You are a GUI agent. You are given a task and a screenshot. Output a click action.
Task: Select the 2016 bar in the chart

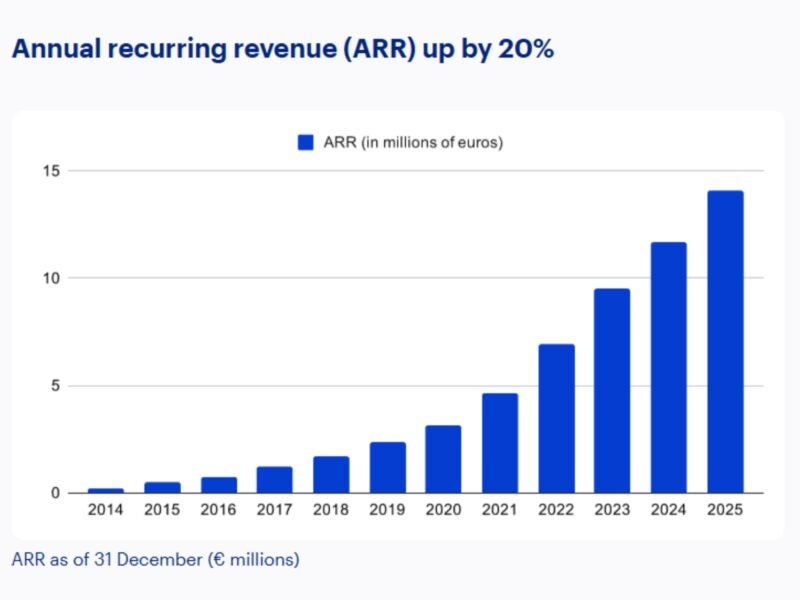click(x=219, y=485)
